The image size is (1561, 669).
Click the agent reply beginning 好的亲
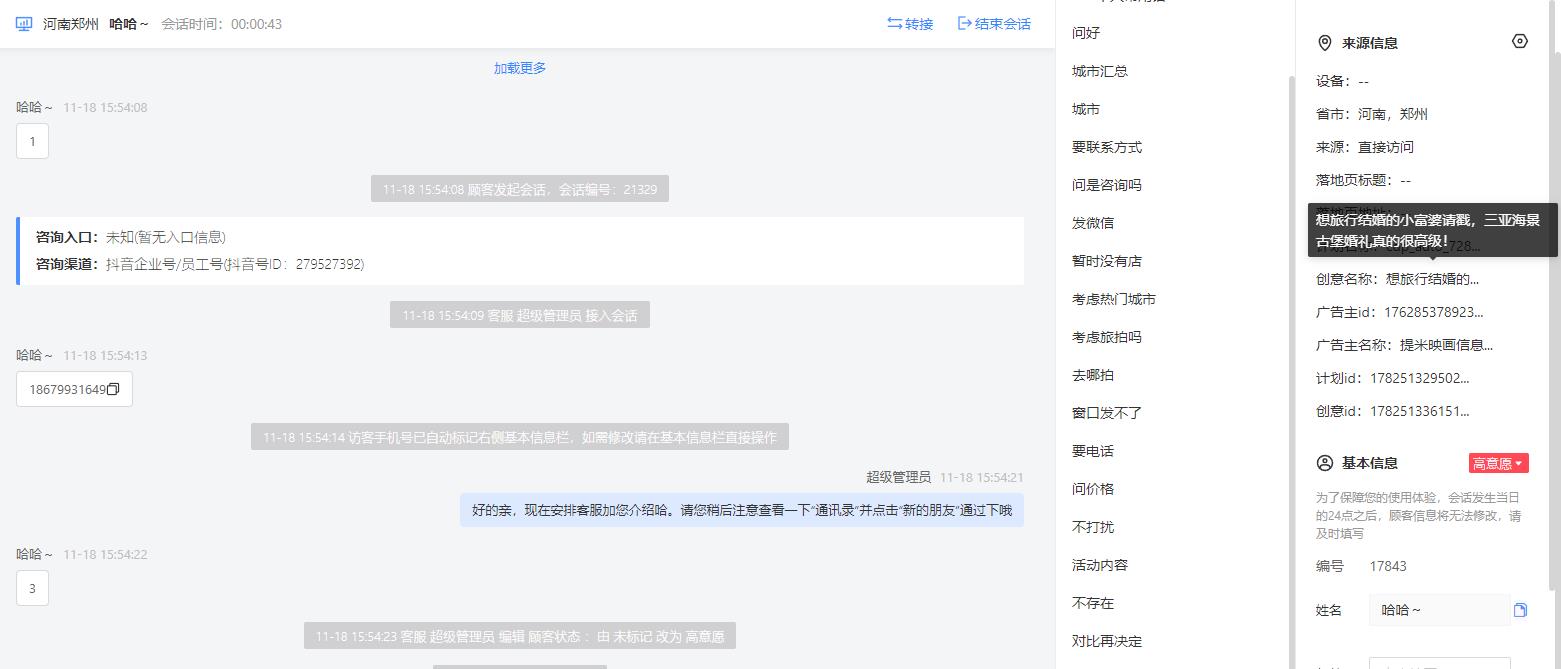(742, 510)
